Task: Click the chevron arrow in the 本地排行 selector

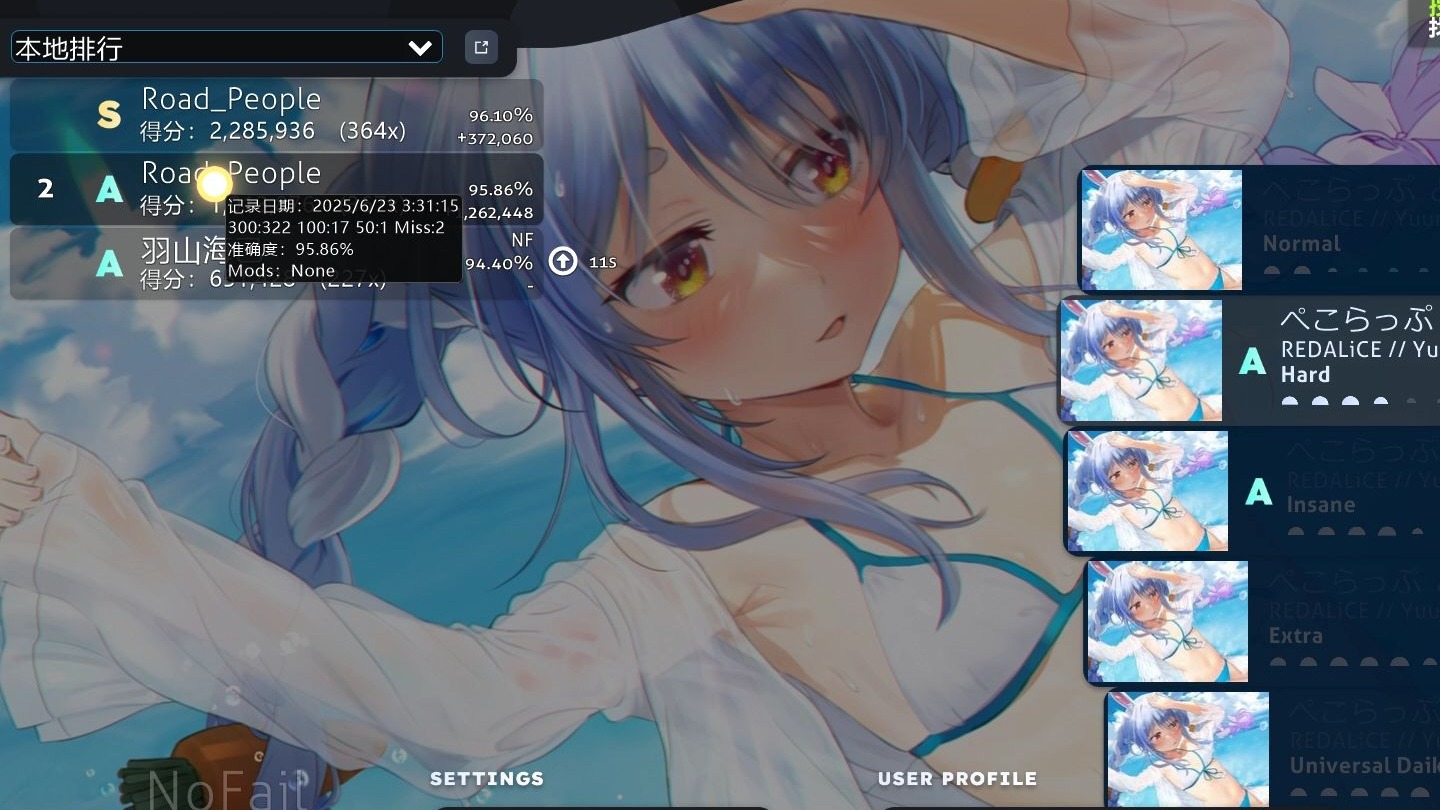Action: pyautogui.click(x=420, y=47)
